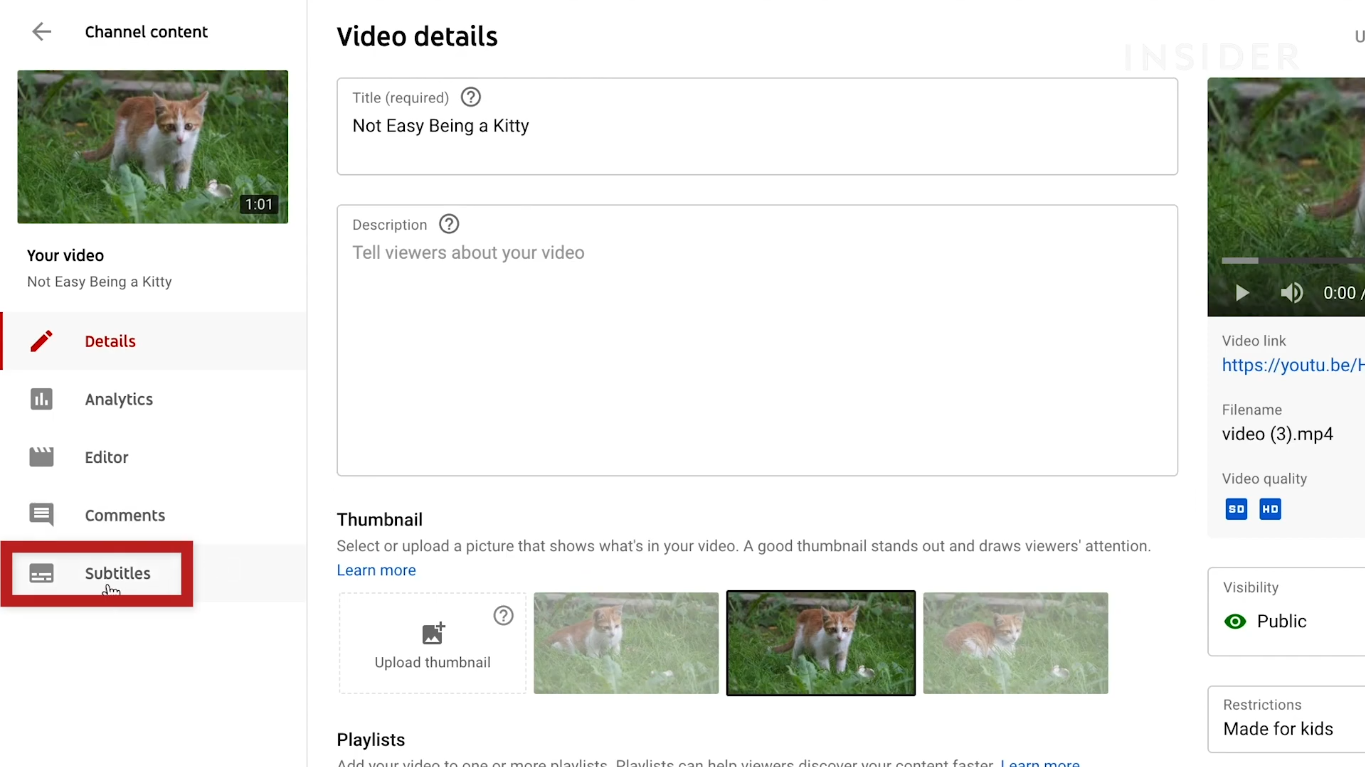Mute the video preview volume
This screenshot has width=1365, height=767.
pos(1291,293)
